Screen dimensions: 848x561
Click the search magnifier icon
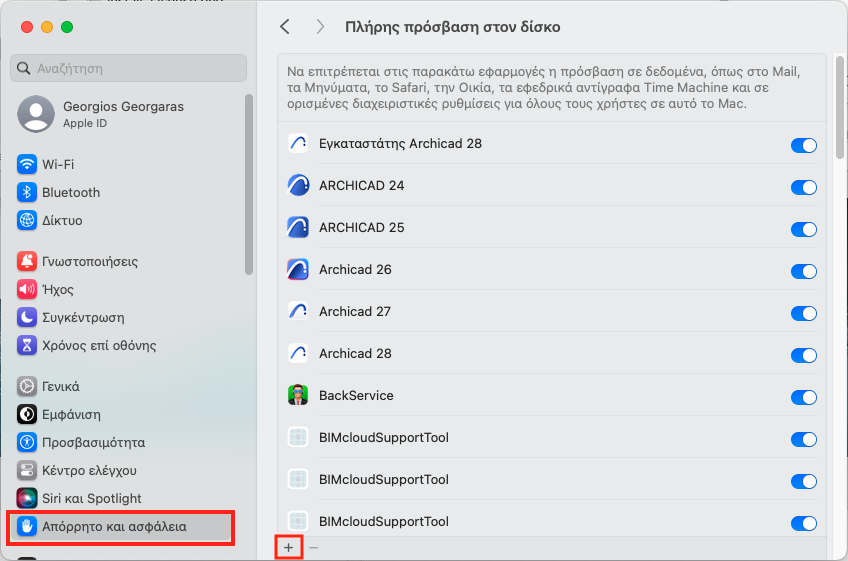tap(23, 69)
